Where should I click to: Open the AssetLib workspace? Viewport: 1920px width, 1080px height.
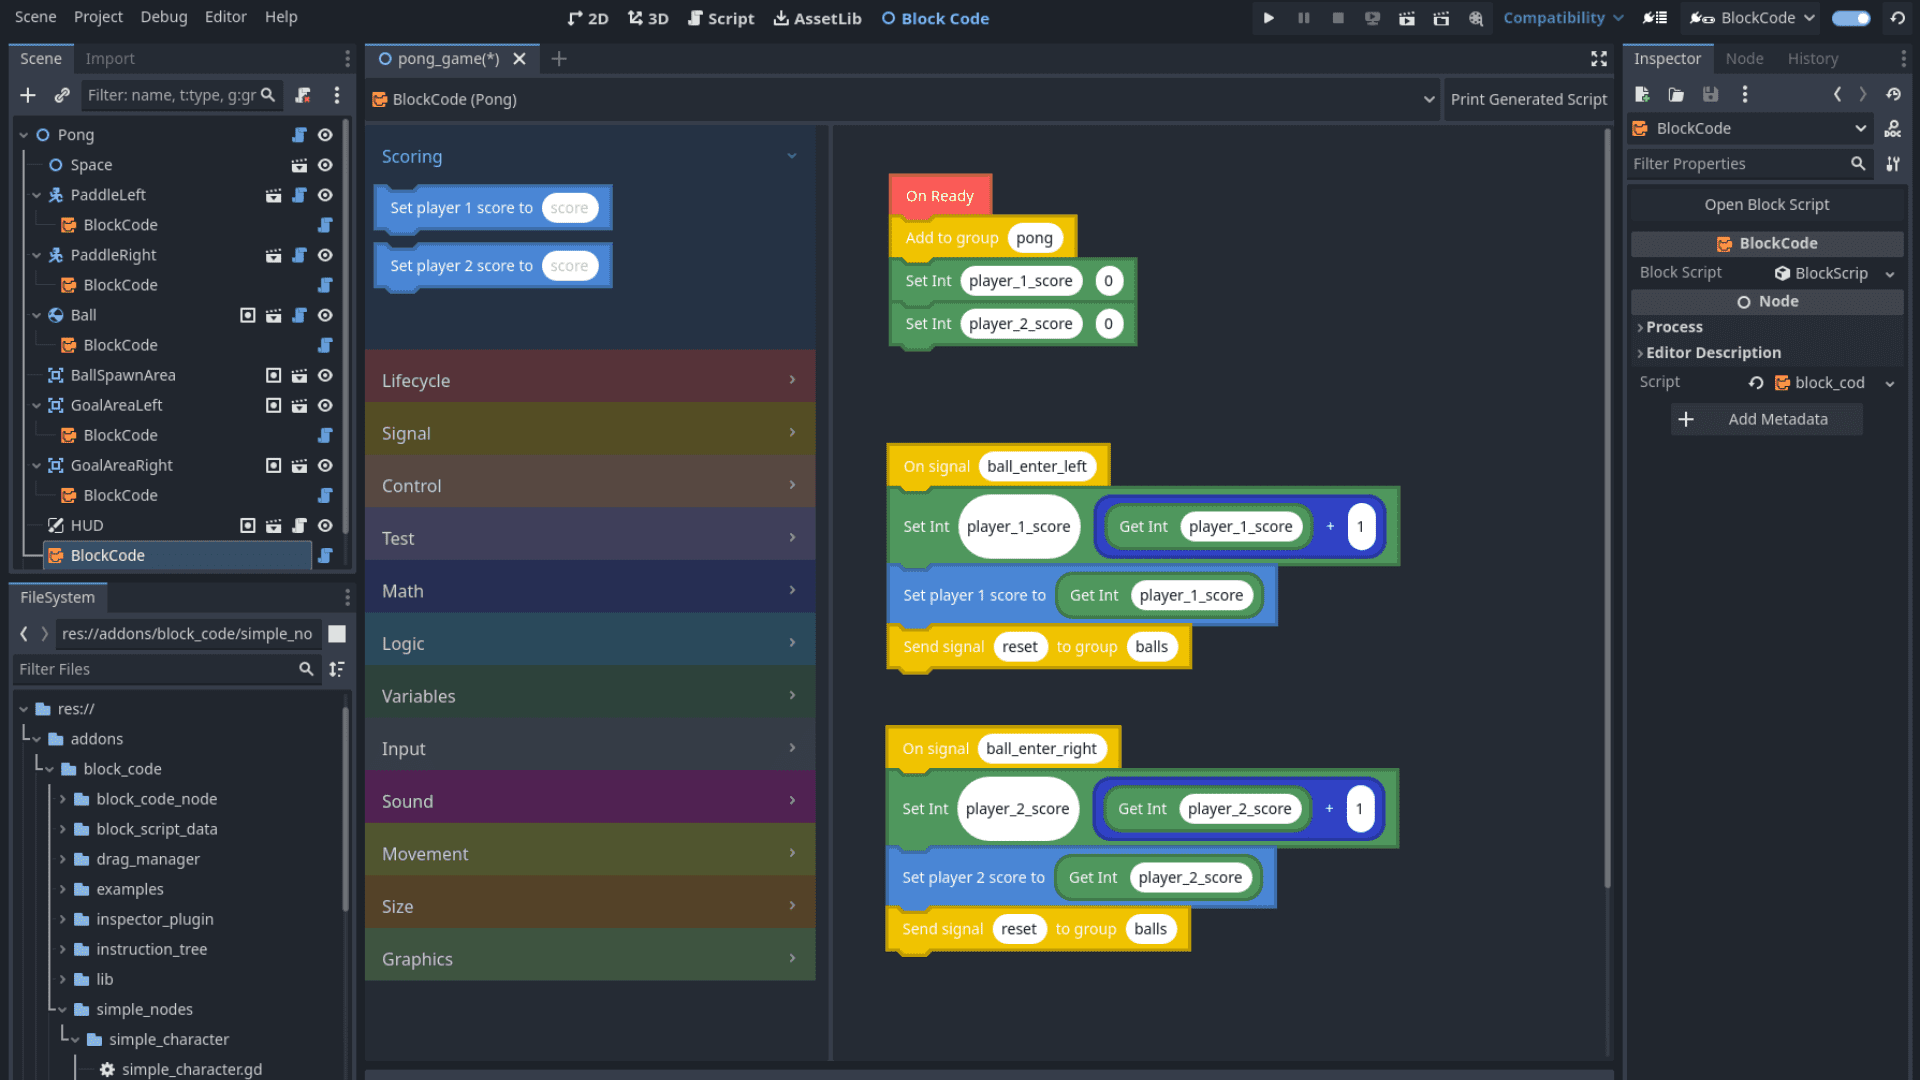click(817, 18)
